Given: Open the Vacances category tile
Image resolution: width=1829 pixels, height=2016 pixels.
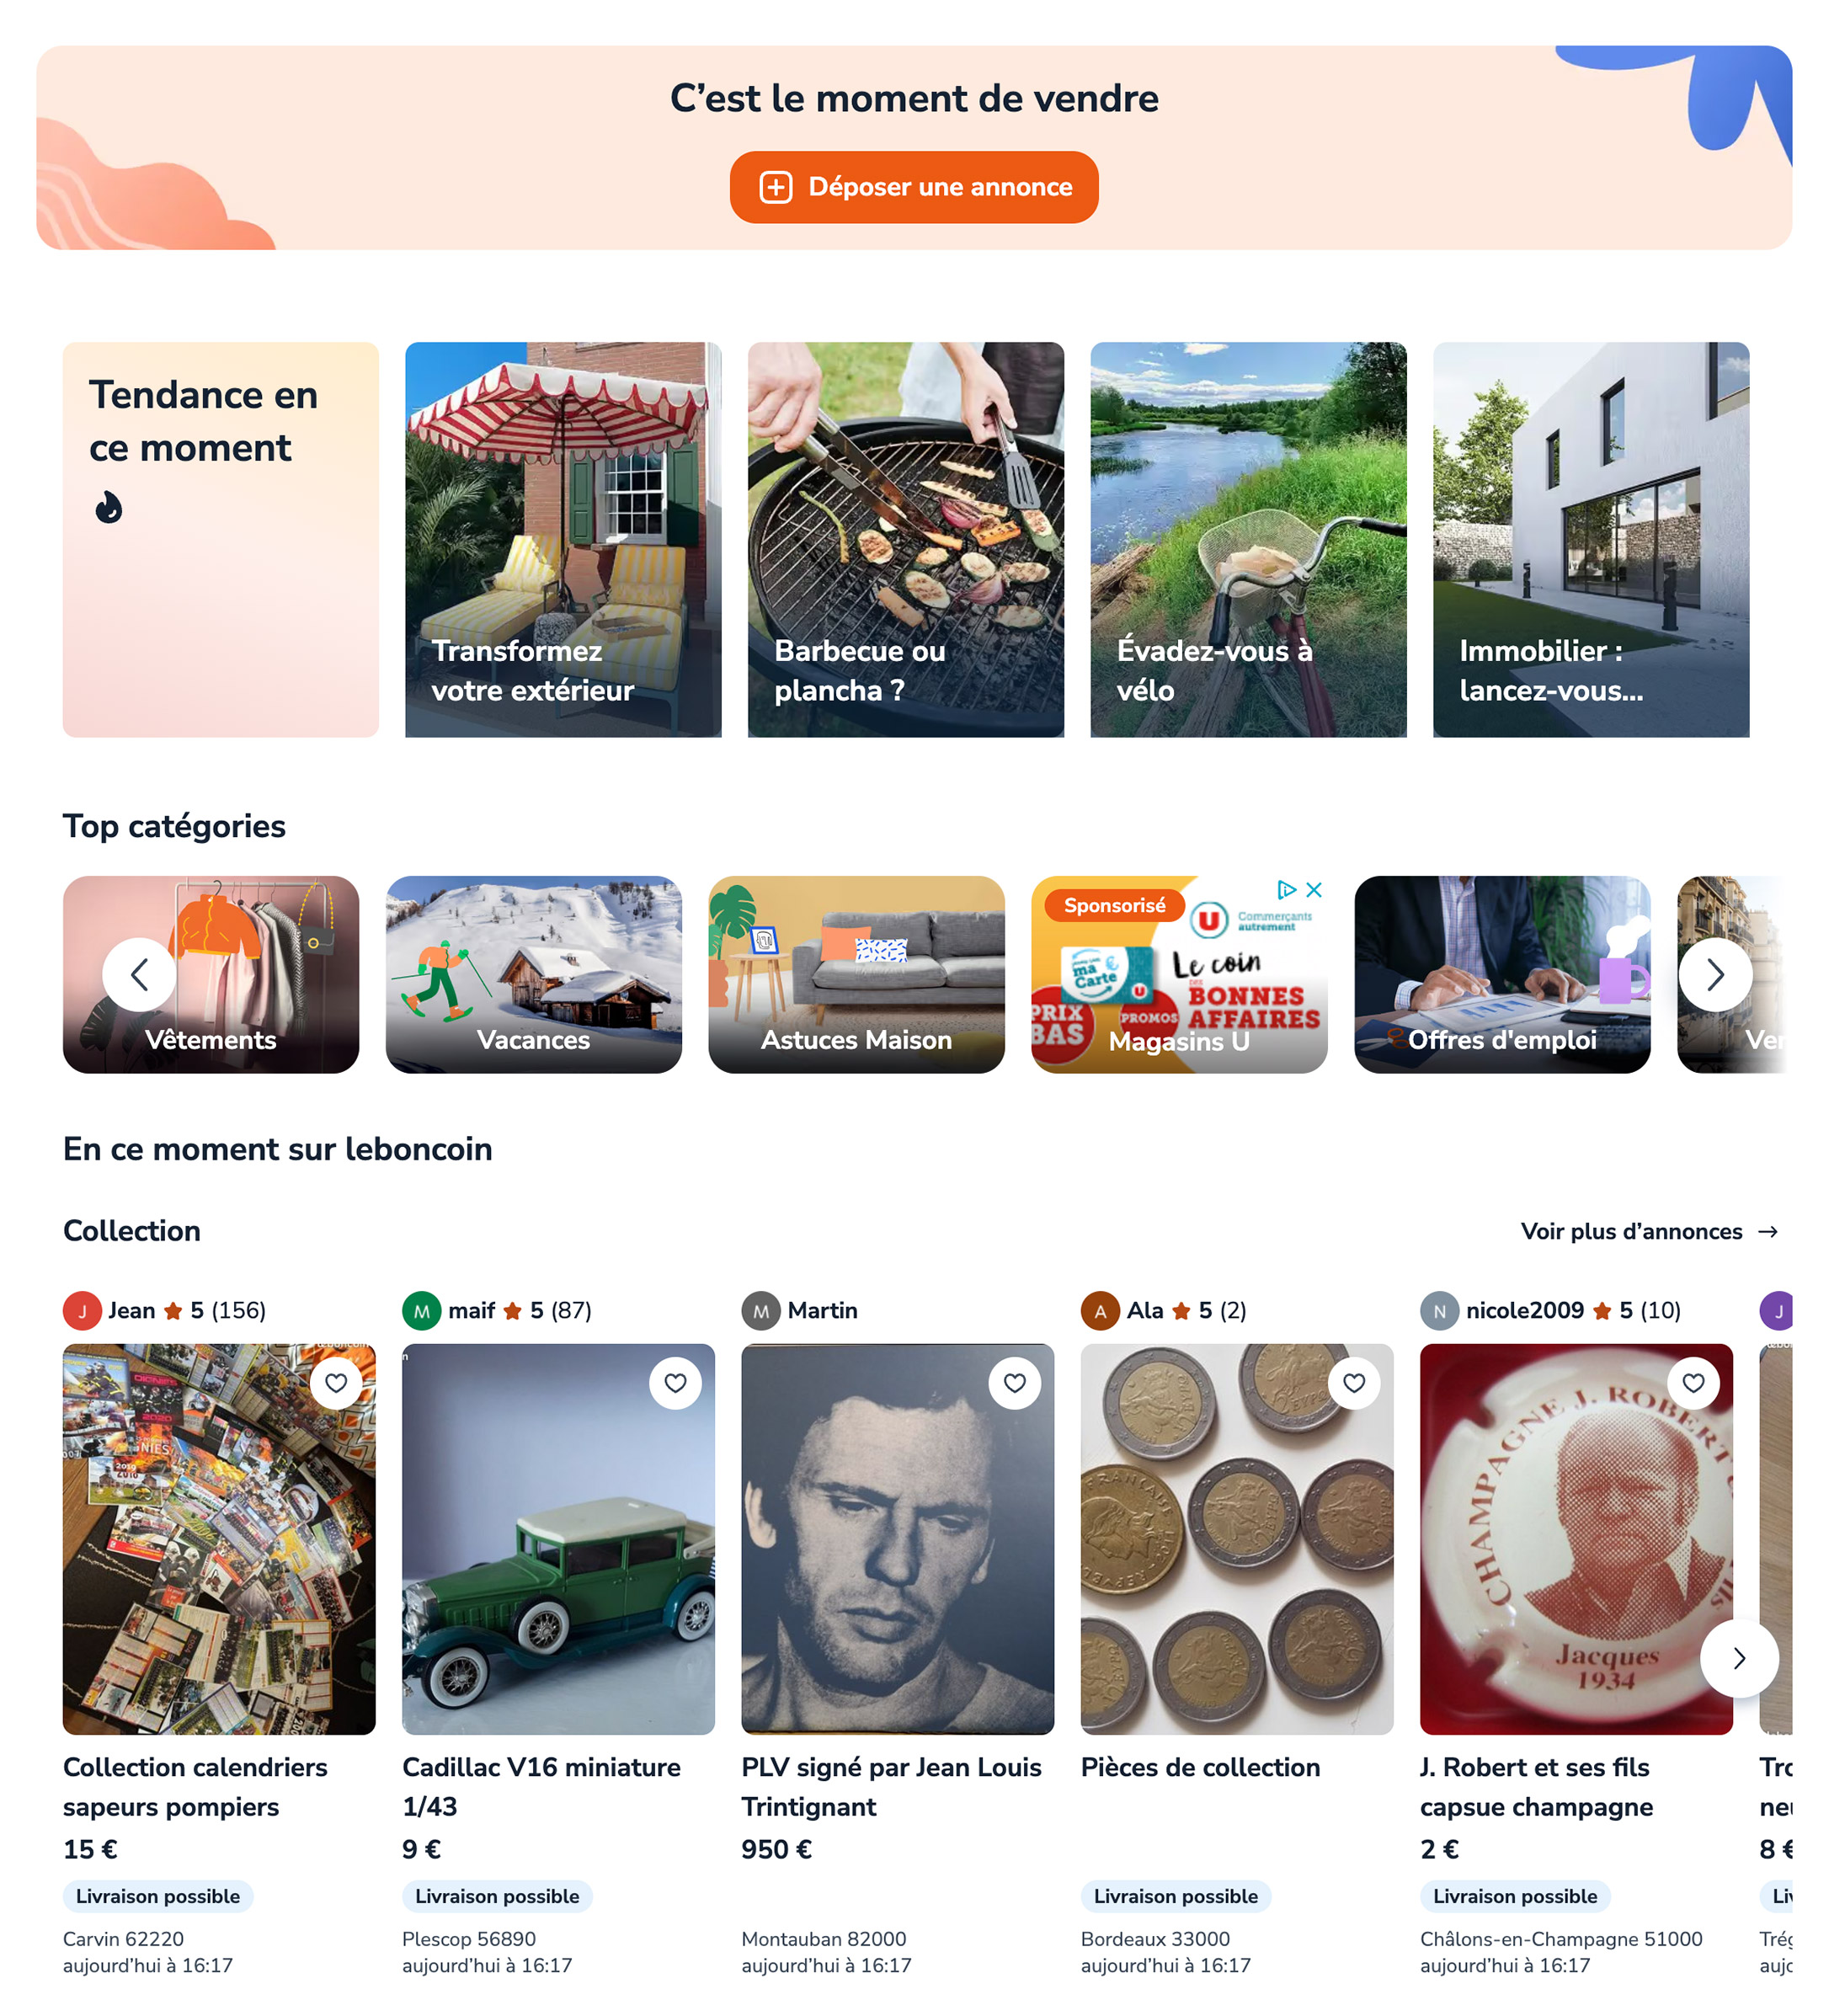Looking at the screenshot, I should pos(533,975).
